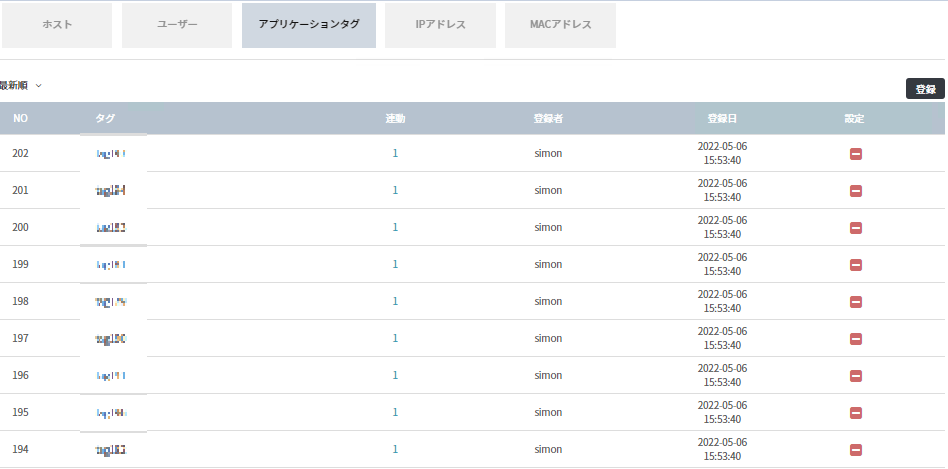The width and height of the screenshot is (948, 469).
Task: Click red minus icon in row 202
Action: click(x=855, y=153)
